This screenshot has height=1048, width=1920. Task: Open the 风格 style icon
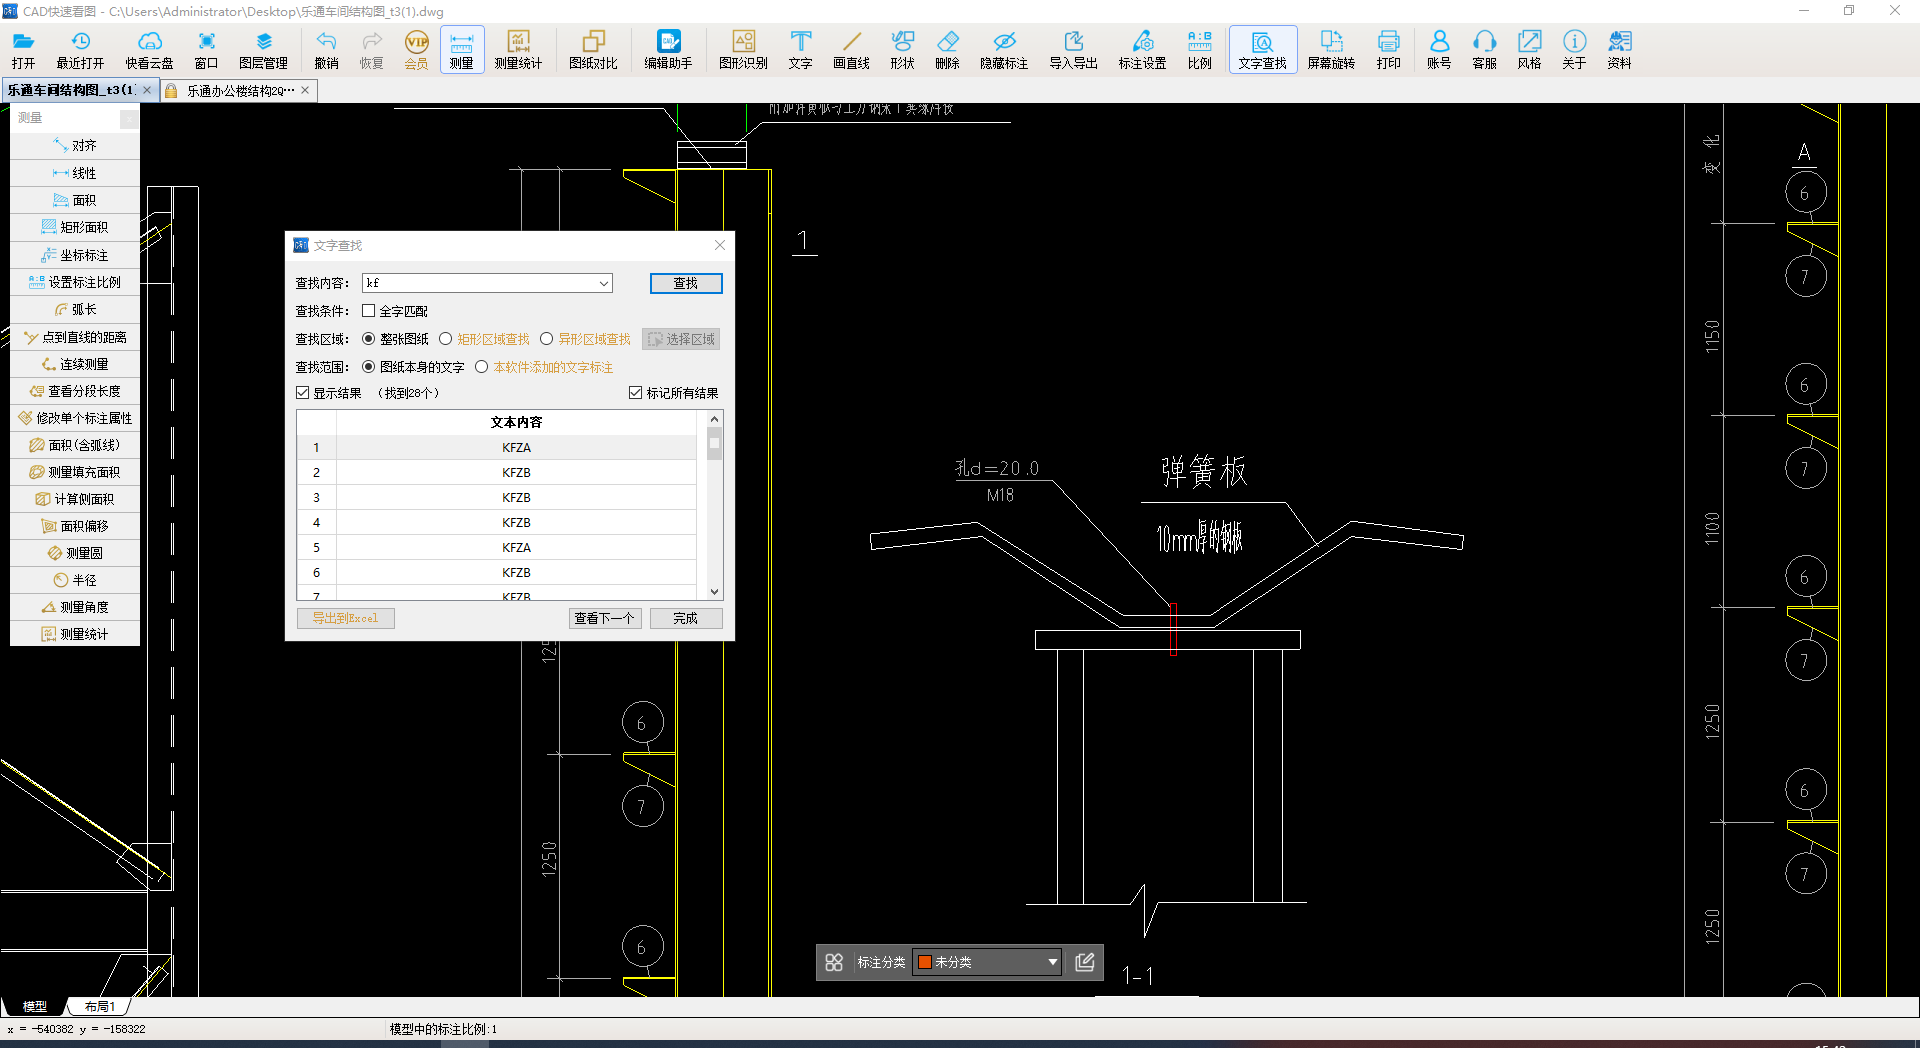coord(1529,49)
